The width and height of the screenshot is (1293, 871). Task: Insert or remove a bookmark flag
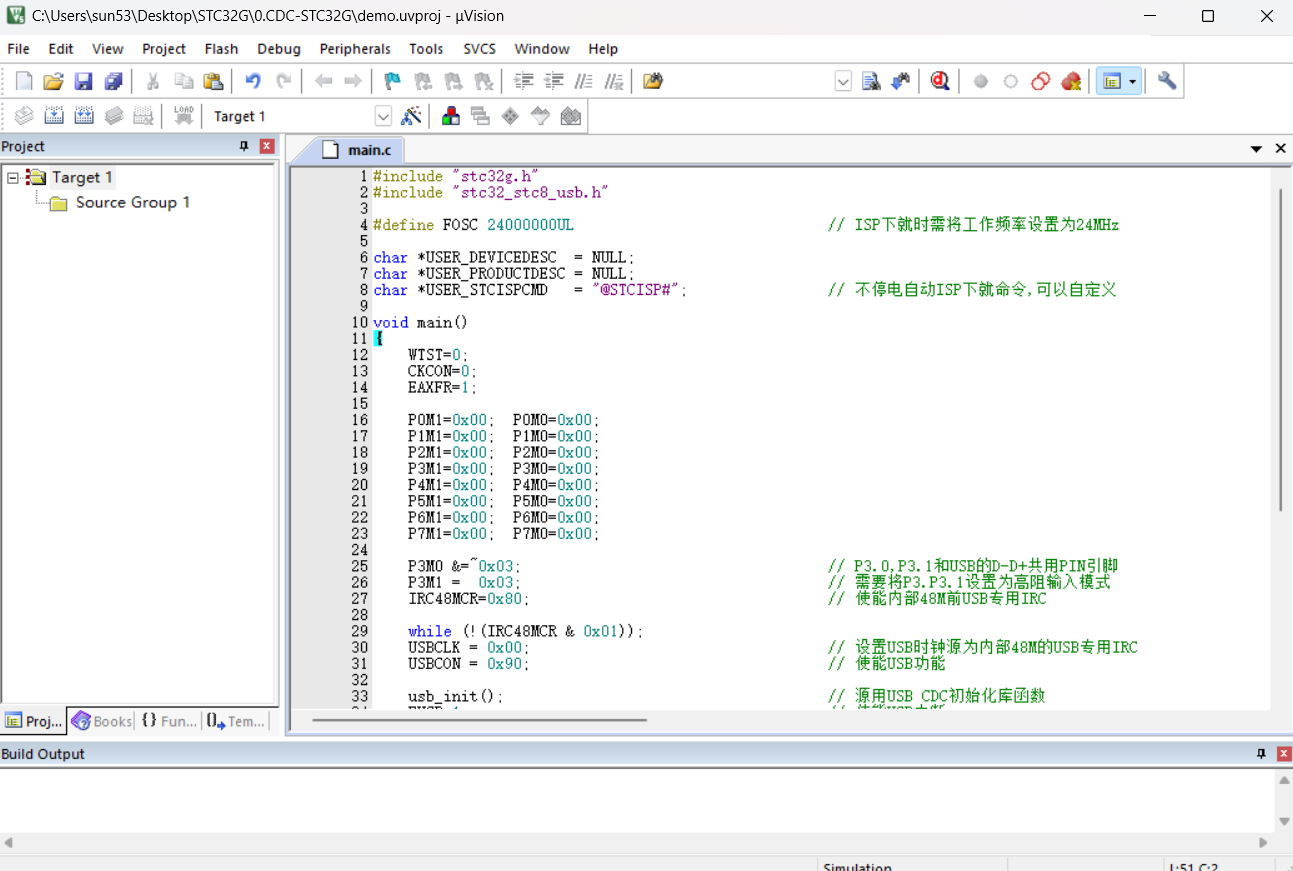[392, 81]
